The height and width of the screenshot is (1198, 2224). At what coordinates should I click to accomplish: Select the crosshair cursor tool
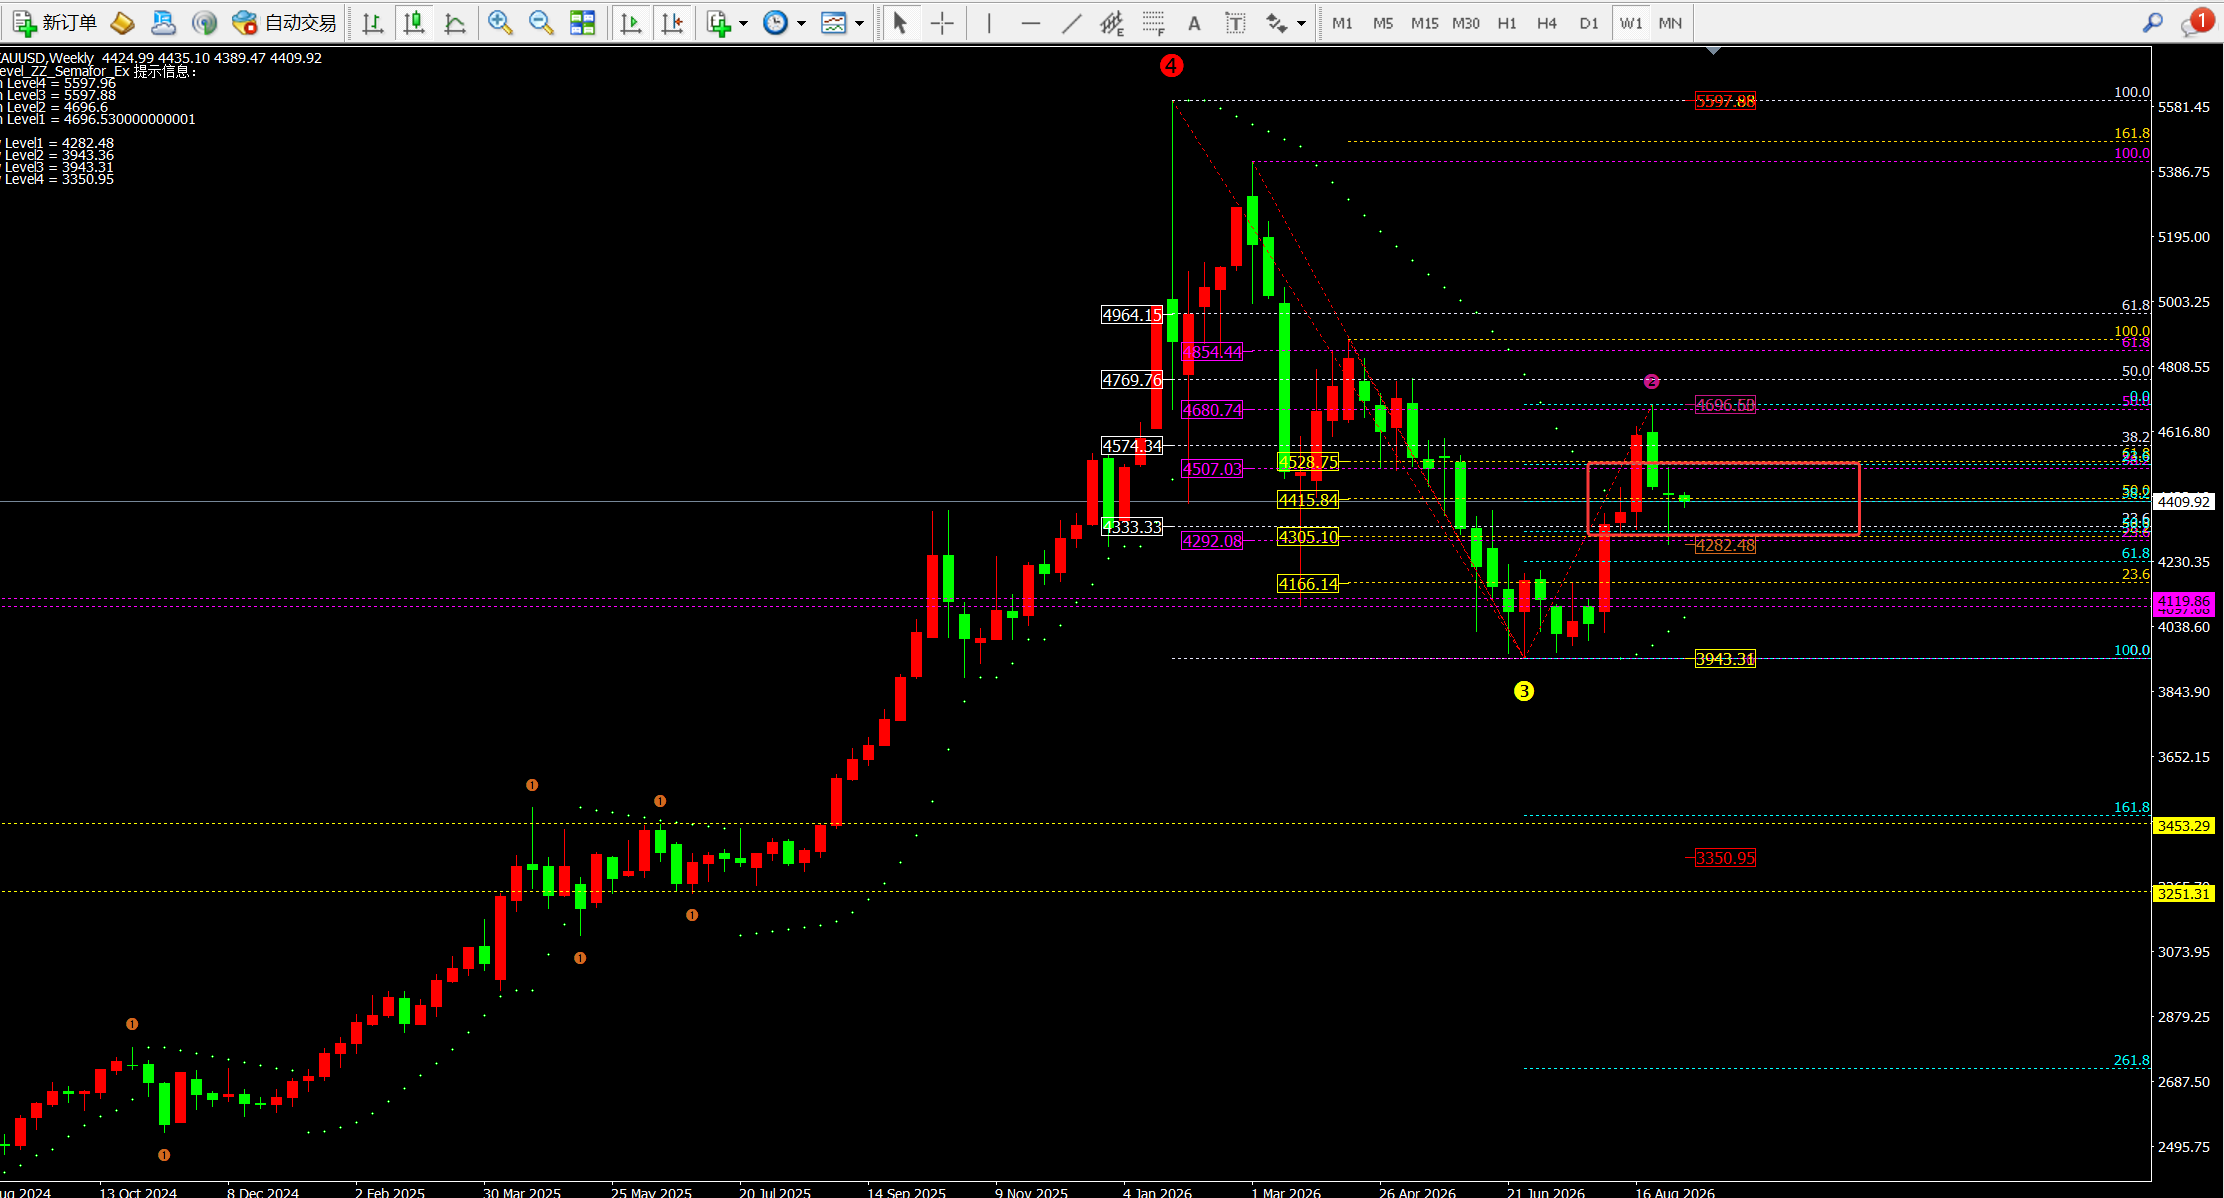[x=942, y=22]
